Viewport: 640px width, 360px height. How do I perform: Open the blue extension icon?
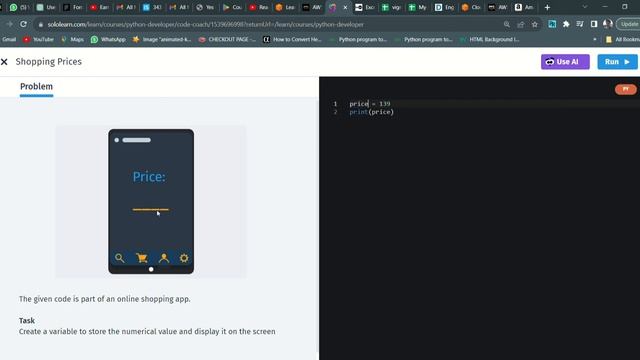pyautogui.click(x=552, y=24)
